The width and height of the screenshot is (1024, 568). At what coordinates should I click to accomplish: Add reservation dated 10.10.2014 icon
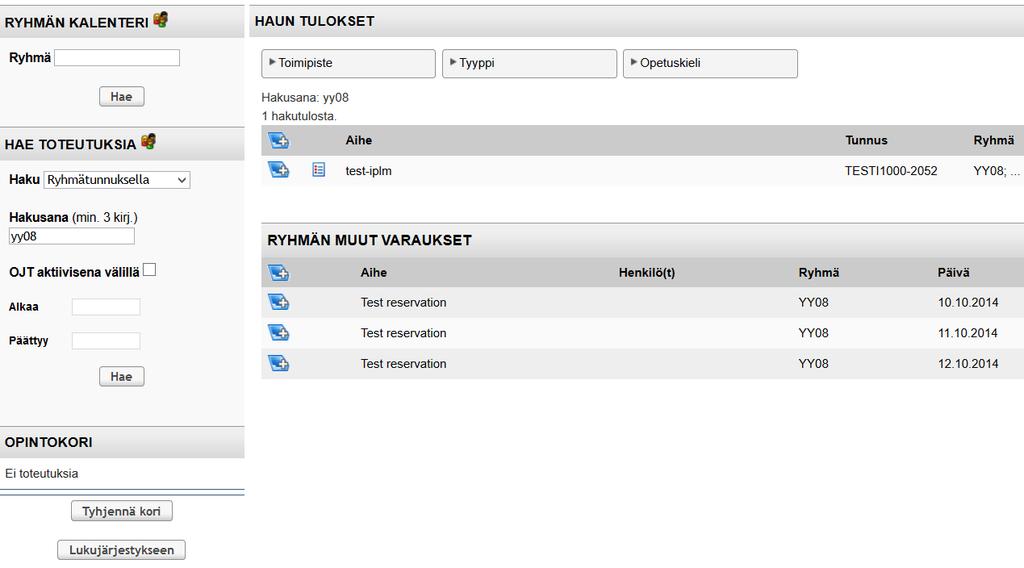tap(279, 302)
